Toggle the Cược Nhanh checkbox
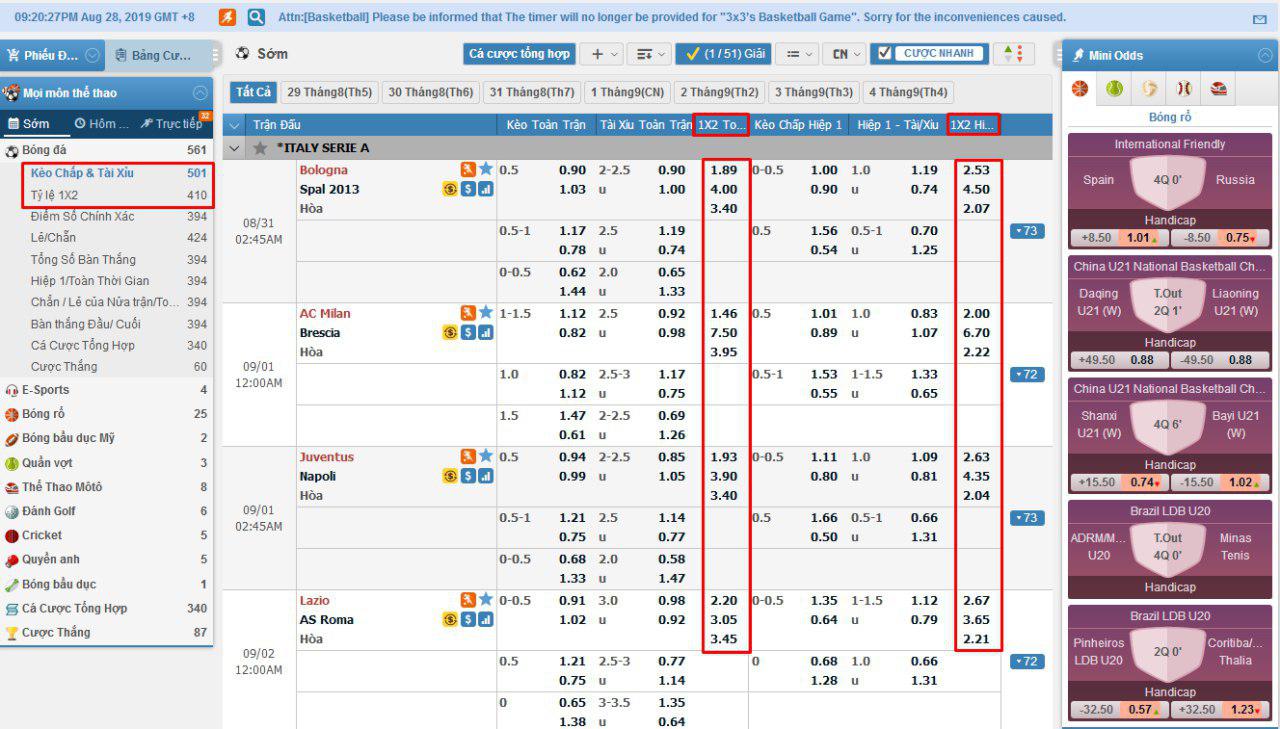 [883, 53]
